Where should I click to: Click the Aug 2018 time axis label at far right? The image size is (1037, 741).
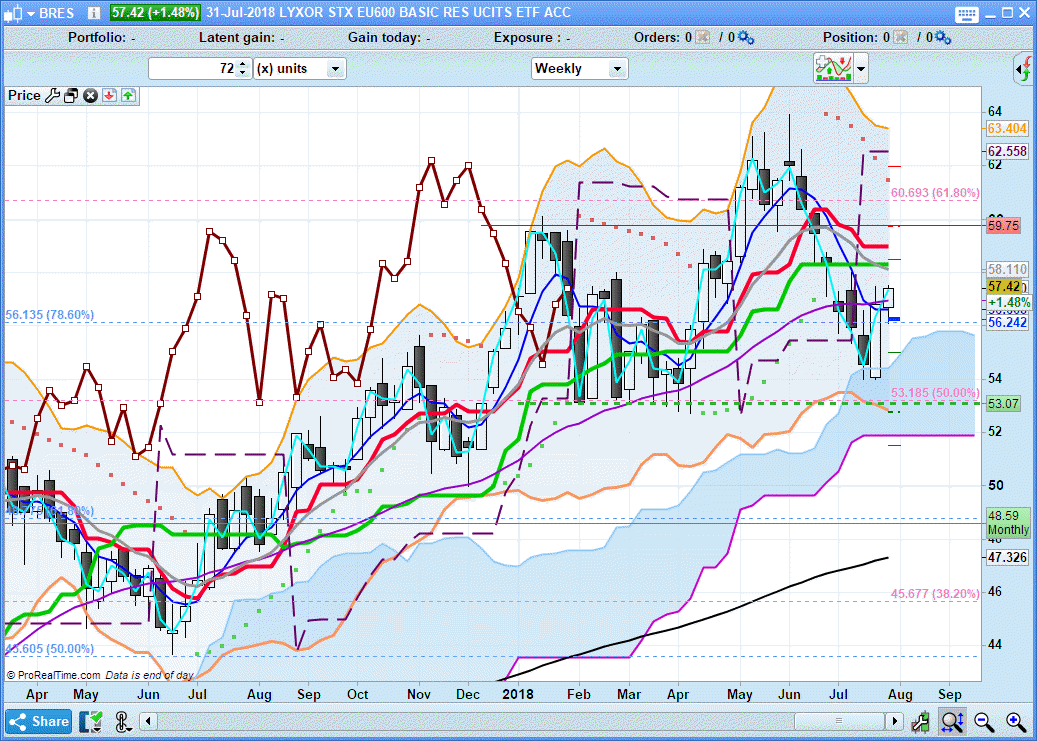click(x=901, y=695)
